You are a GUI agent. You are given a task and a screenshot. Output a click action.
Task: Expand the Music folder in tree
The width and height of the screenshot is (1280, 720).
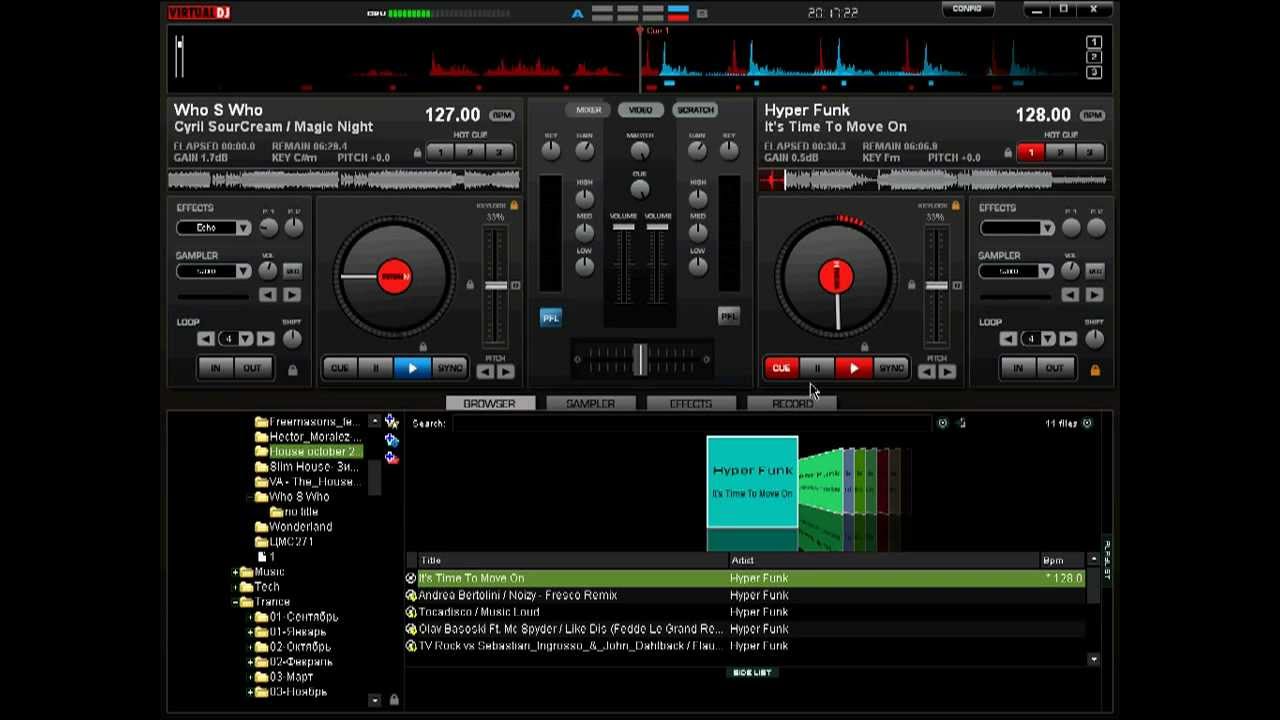pos(236,572)
